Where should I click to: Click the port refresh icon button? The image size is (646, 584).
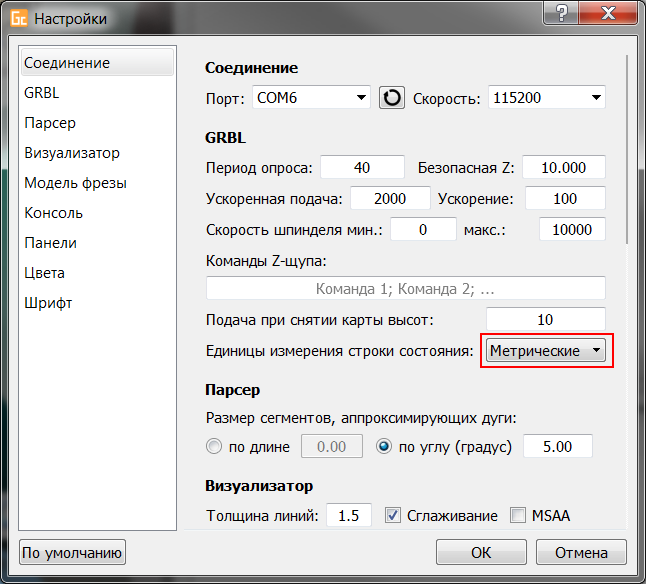[x=391, y=98]
